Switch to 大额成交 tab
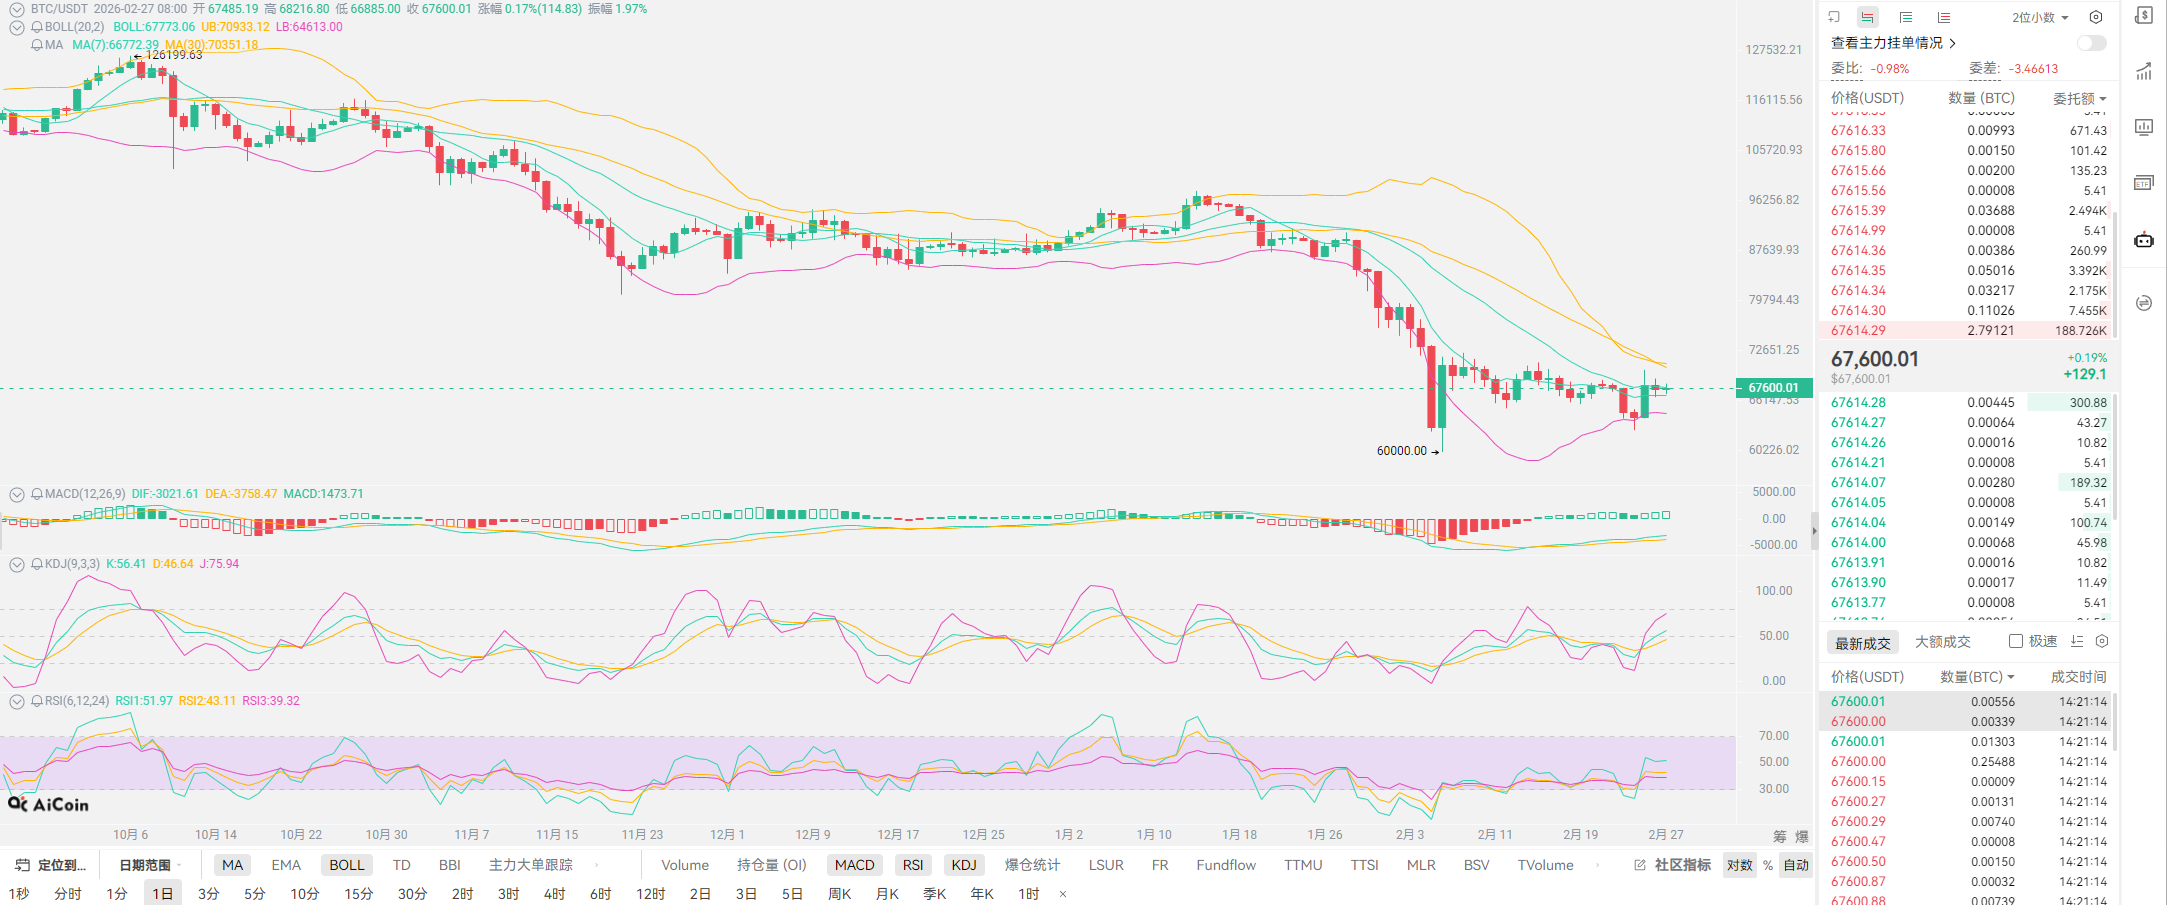Image resolution: width=2167 pixels, height=905 pixels. 1942,642
